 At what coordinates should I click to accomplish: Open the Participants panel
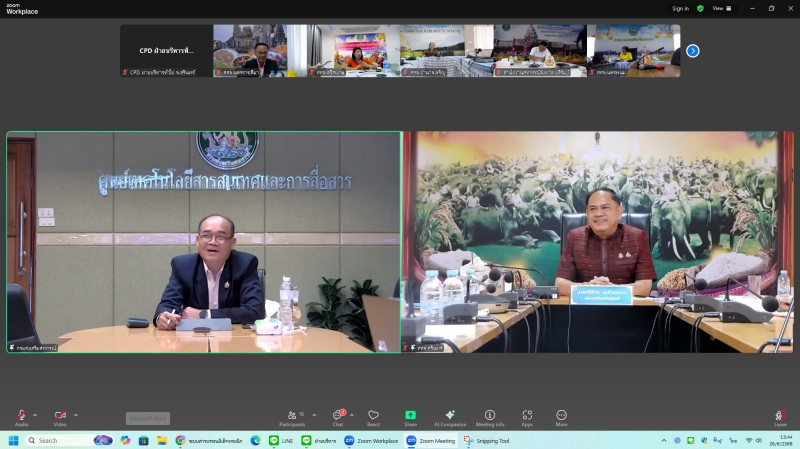point(292,418)
